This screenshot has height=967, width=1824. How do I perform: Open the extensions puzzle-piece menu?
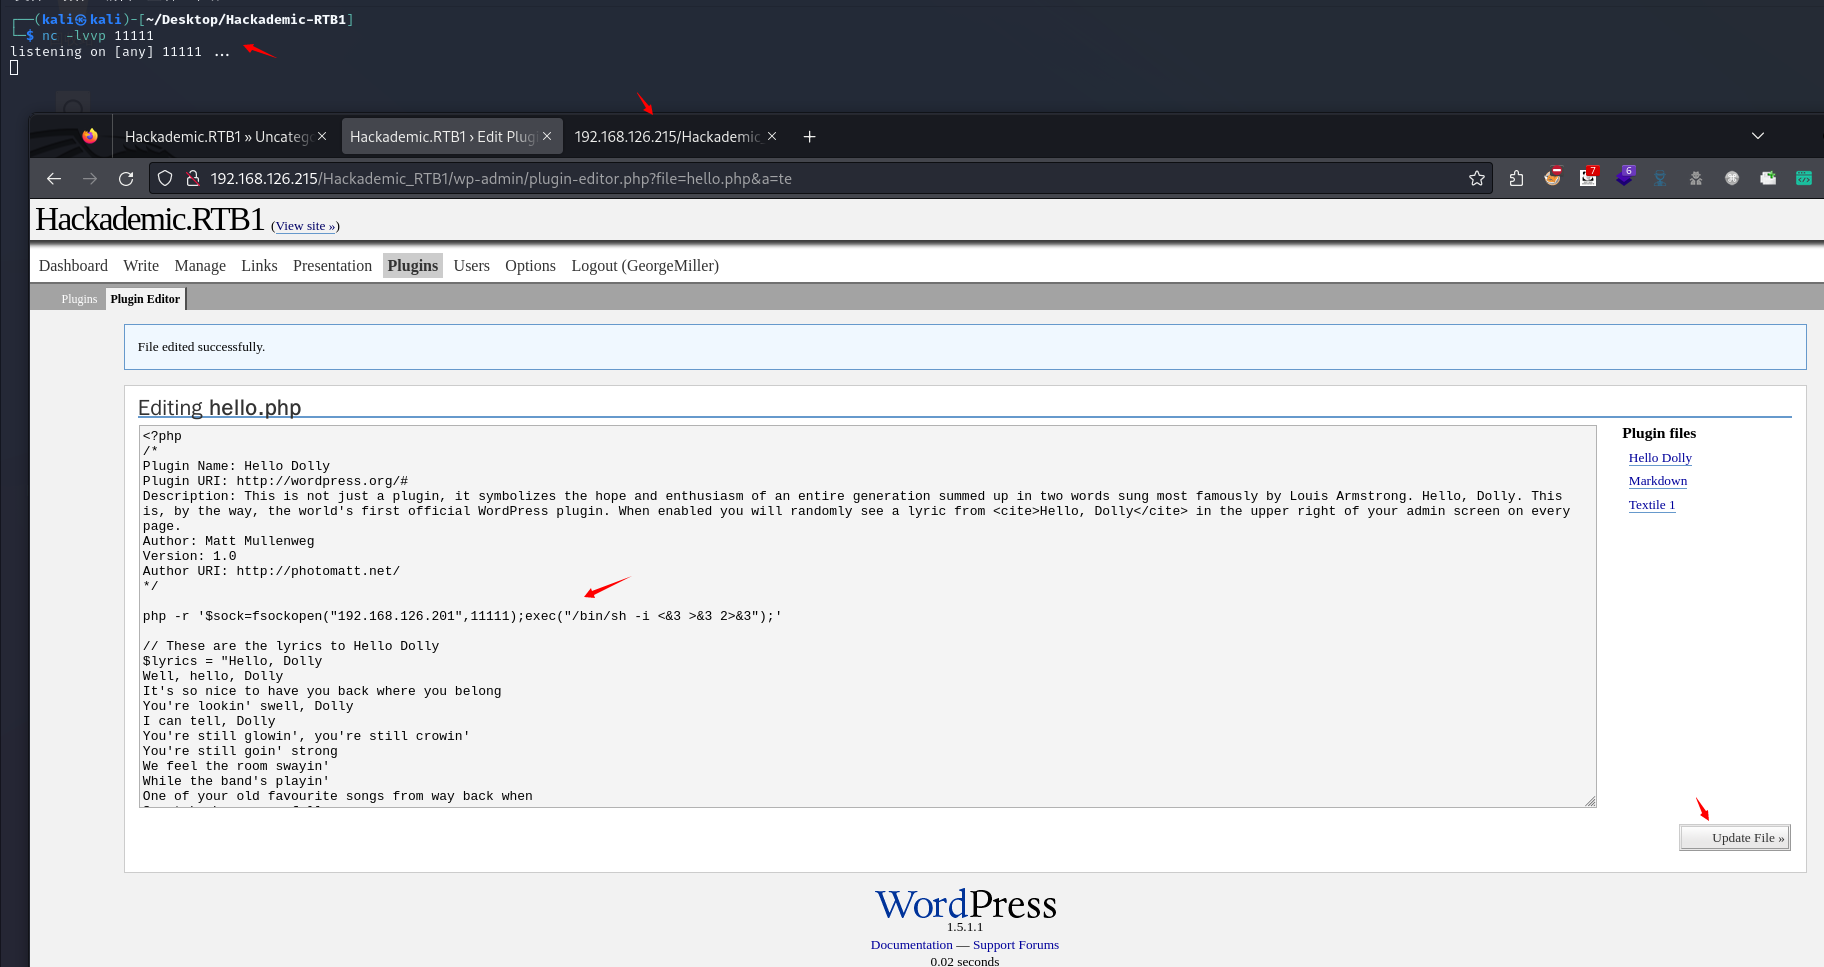tap(1516, 178)
